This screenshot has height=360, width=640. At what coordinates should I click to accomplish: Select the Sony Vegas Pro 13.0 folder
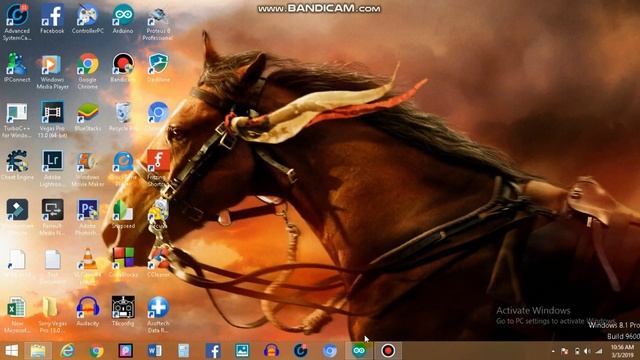pos(52,314)
